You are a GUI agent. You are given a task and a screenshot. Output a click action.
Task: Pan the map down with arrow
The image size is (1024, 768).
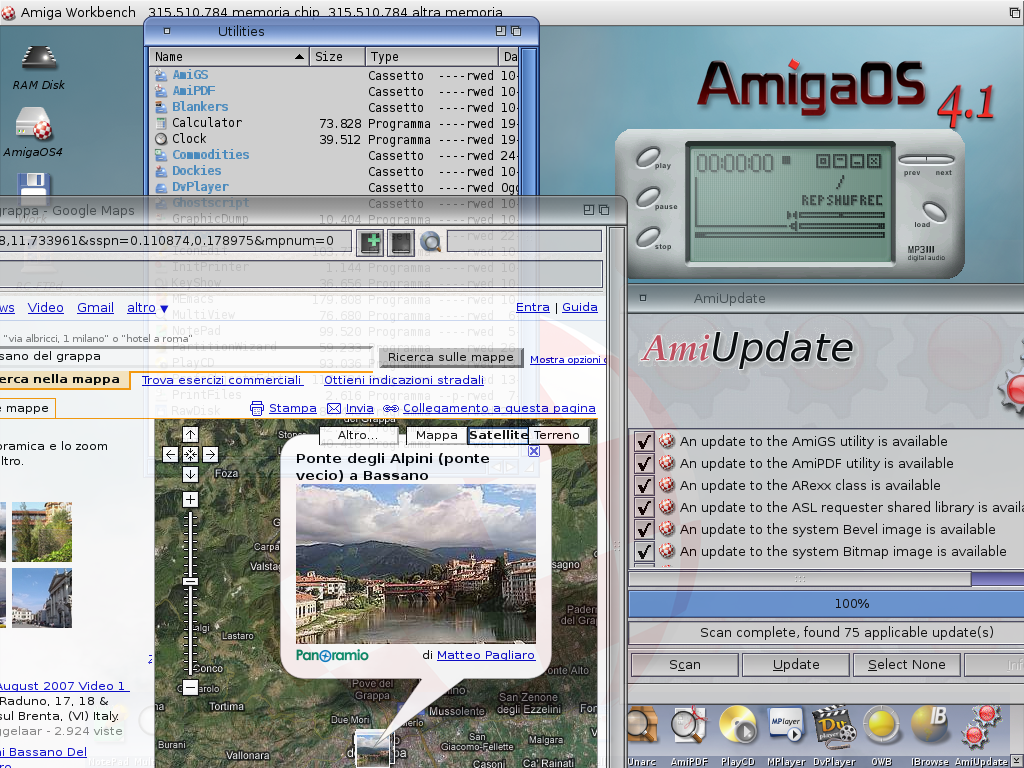(190, 475)
